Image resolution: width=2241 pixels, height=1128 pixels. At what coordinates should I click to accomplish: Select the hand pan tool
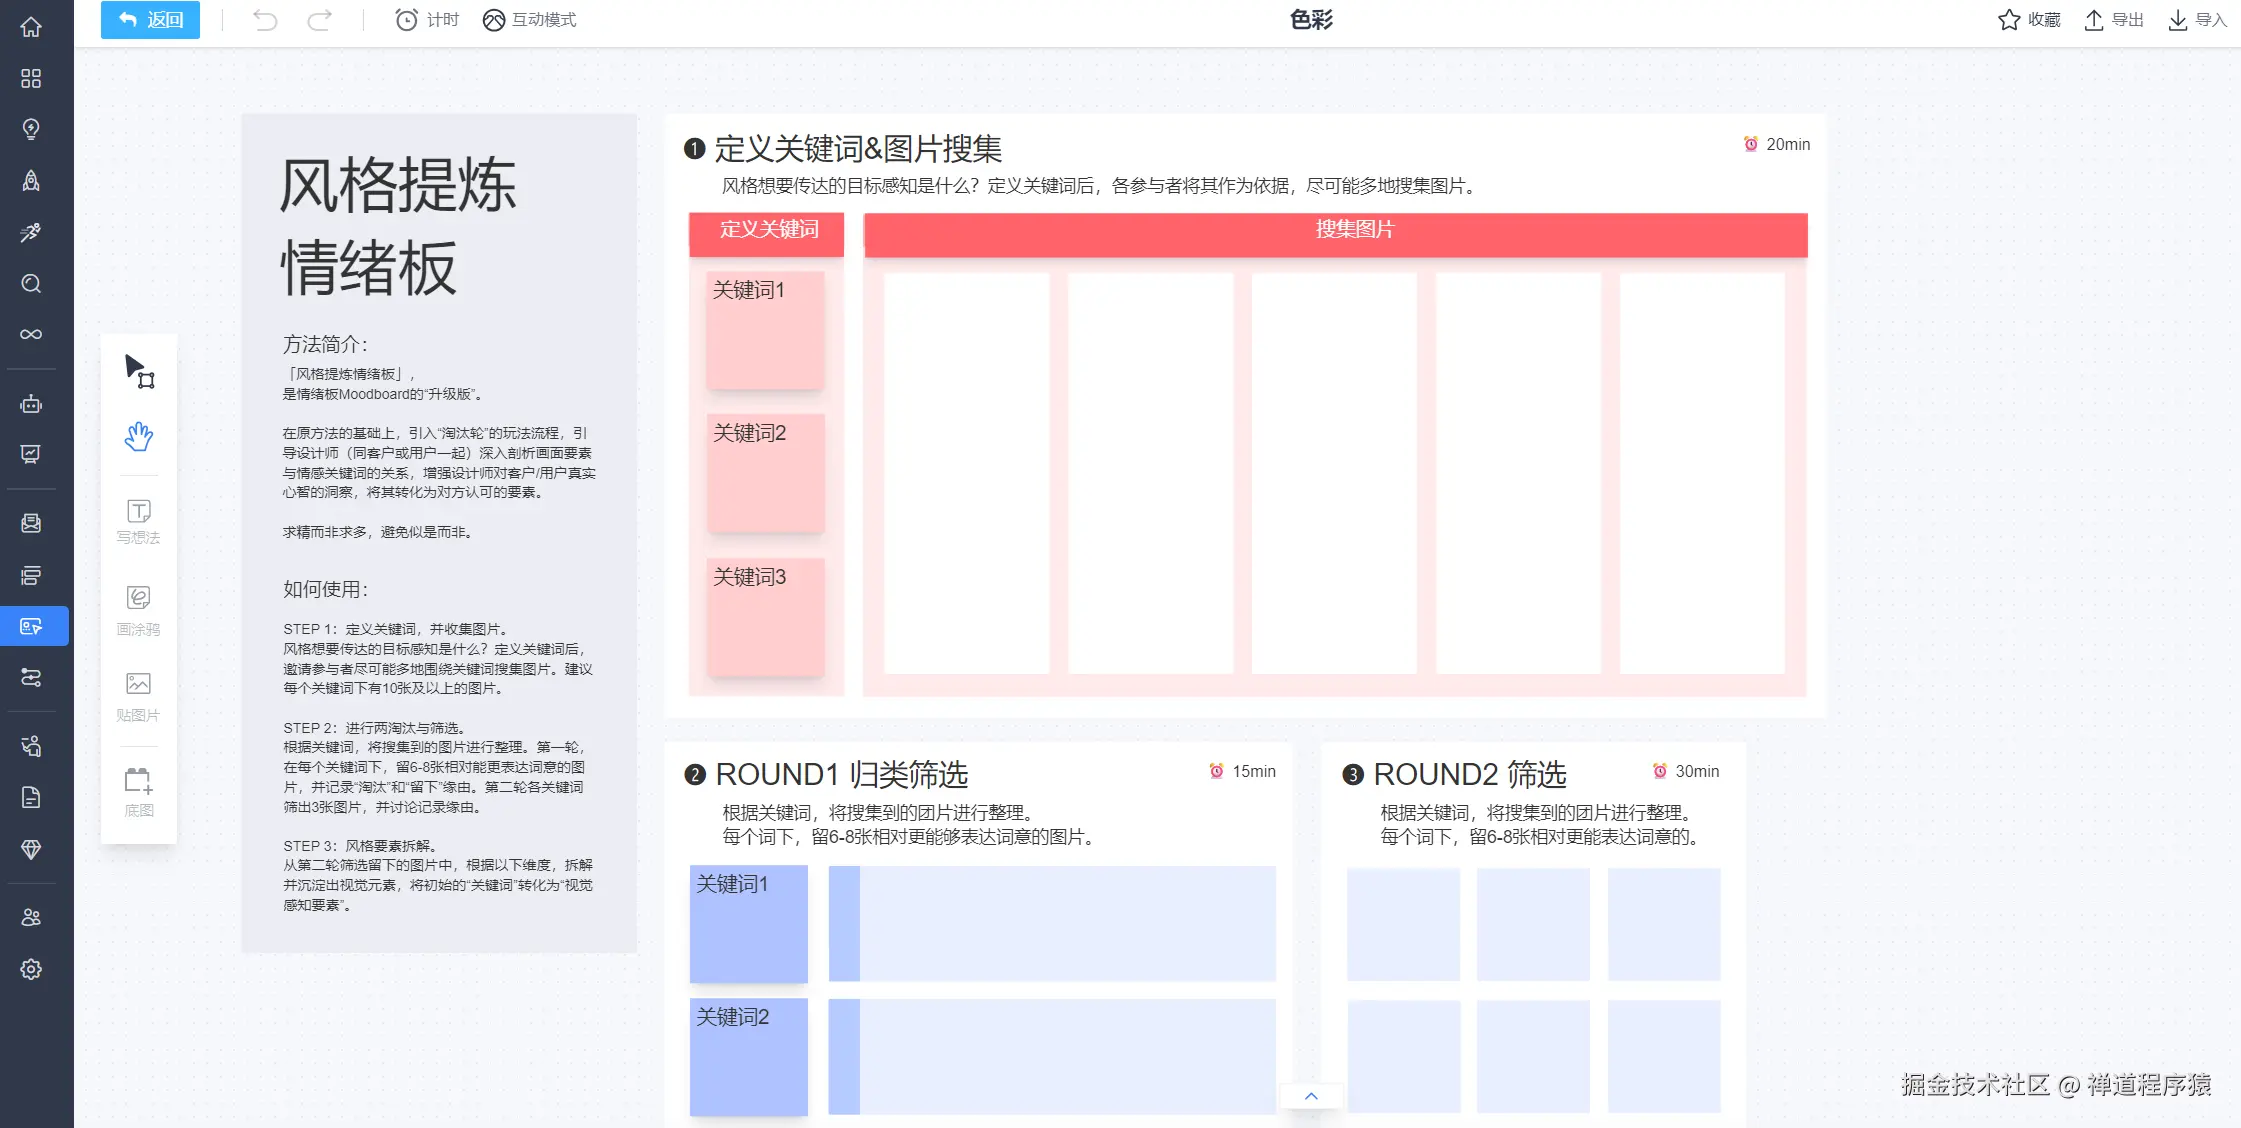coord(139,436)
